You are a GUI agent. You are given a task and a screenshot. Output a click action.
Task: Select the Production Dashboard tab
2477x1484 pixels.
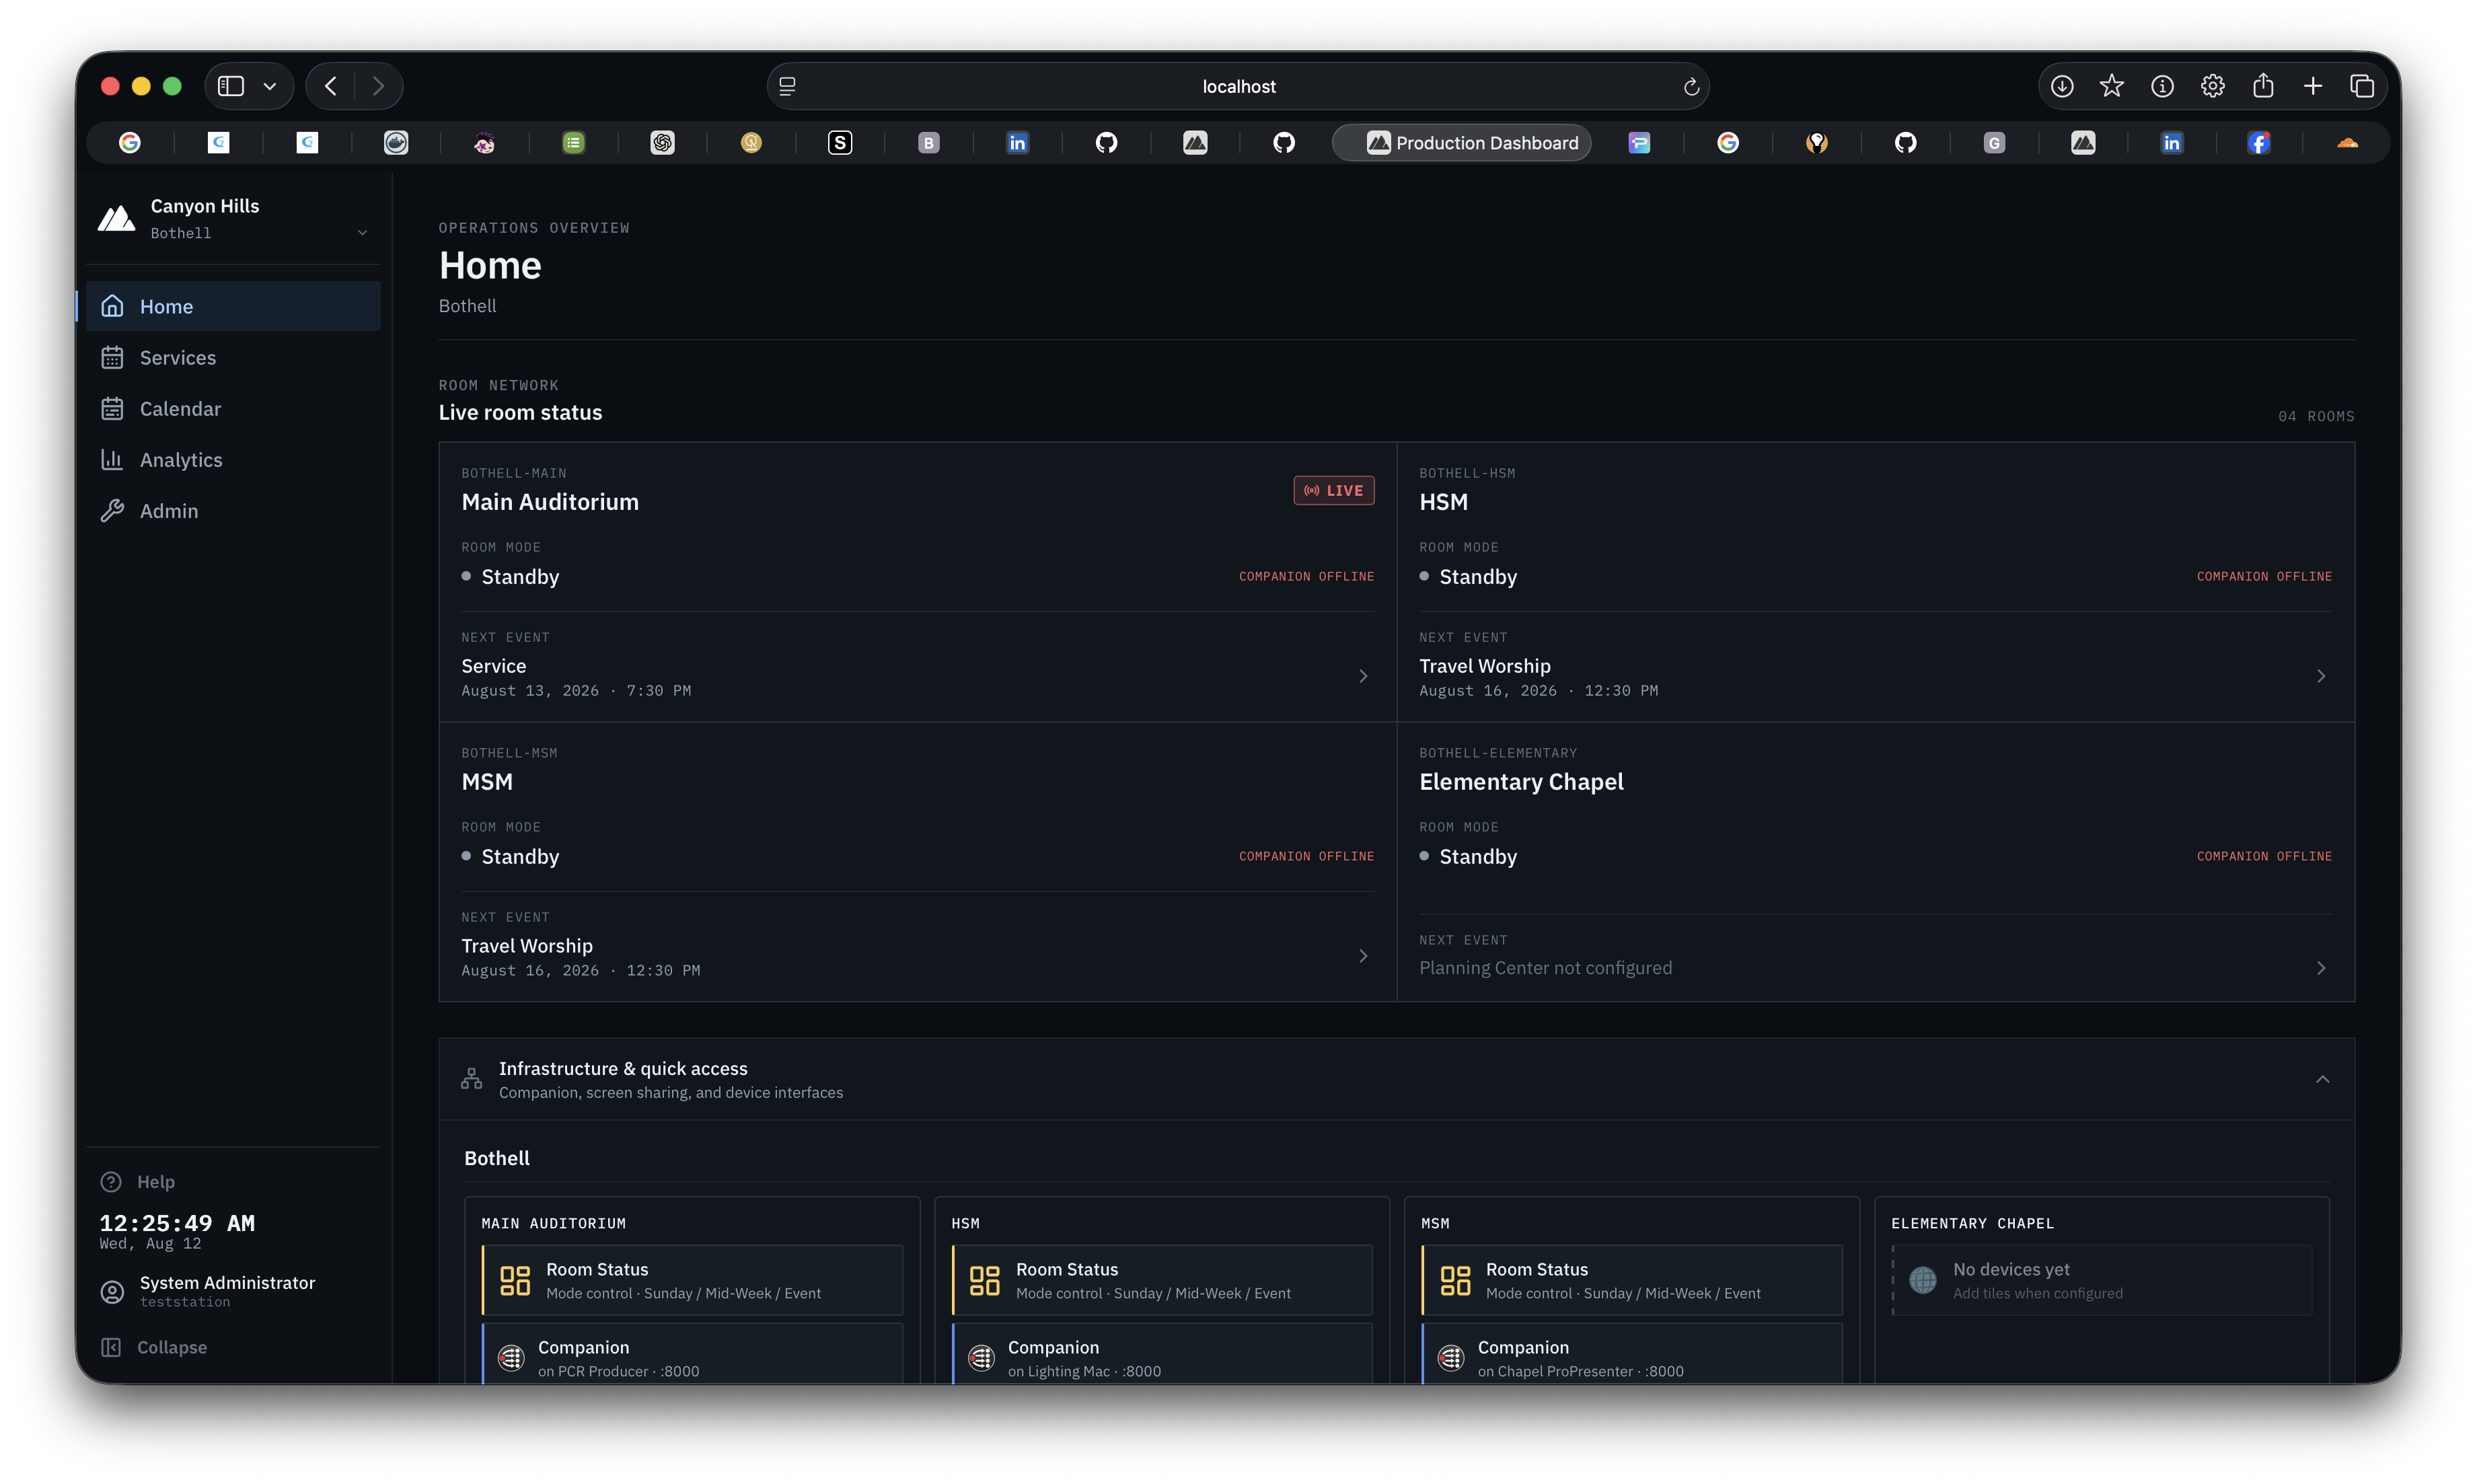1461,143
